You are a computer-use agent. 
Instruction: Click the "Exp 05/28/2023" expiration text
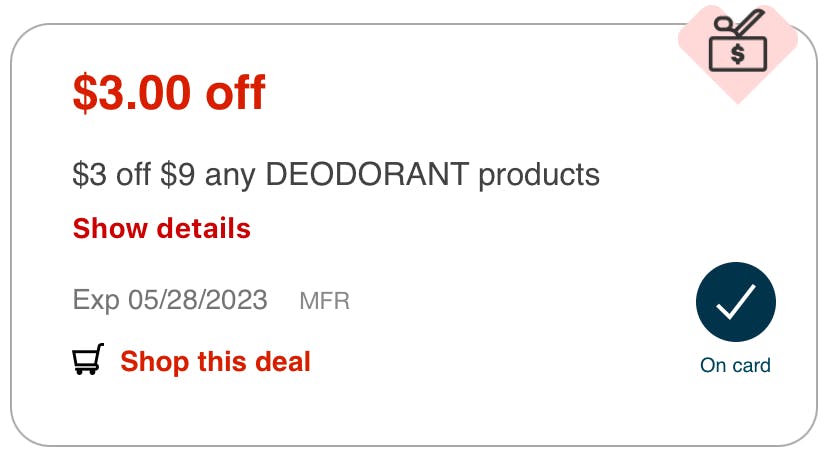point(170,300)
